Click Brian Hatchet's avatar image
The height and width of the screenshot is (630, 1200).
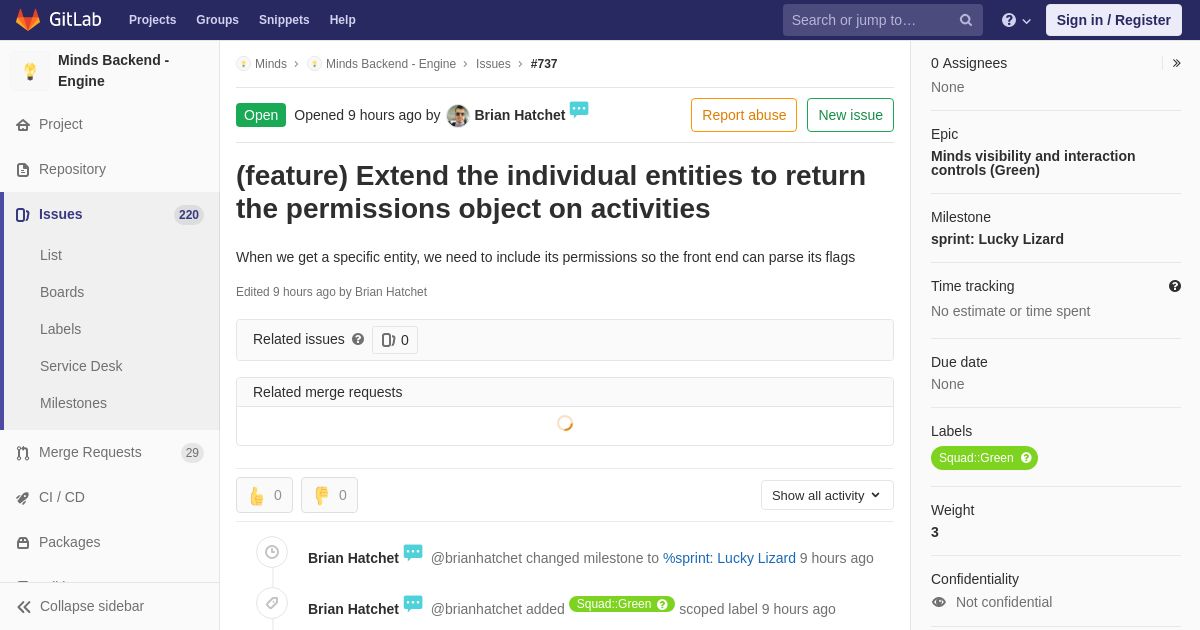click(x=458, y=116)
